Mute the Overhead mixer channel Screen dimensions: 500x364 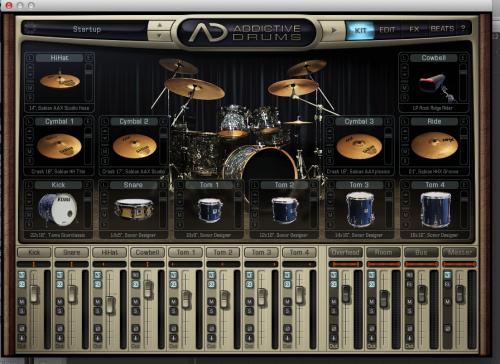(x=334, y=302)
